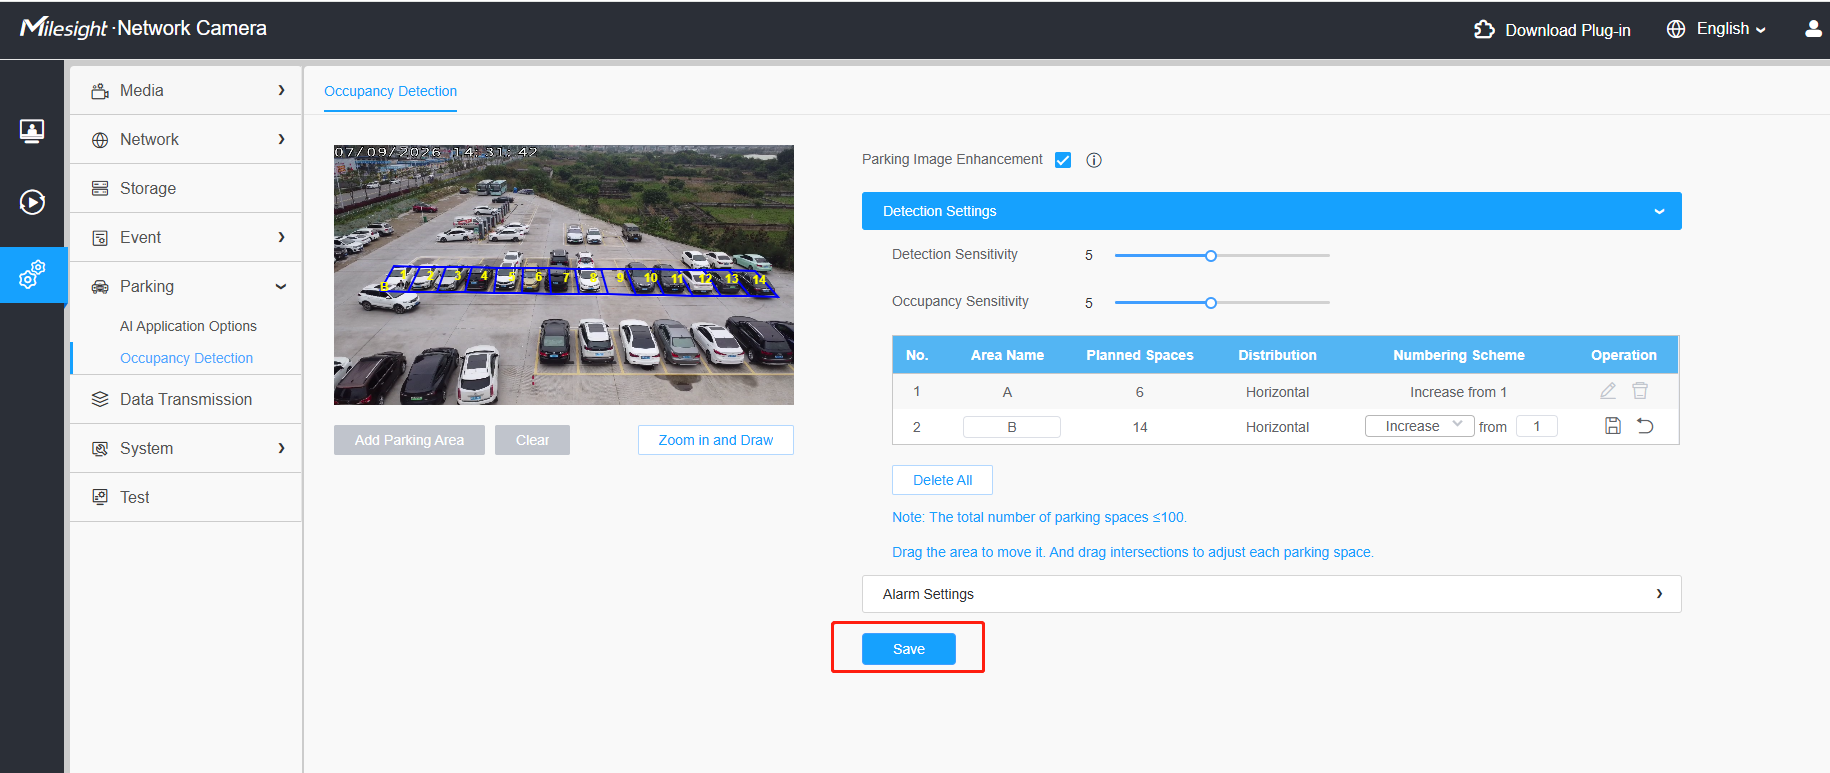This screenshot has width=1830, height=773.
Task: Click the parking lot camera preview
Action: point(563,275)
